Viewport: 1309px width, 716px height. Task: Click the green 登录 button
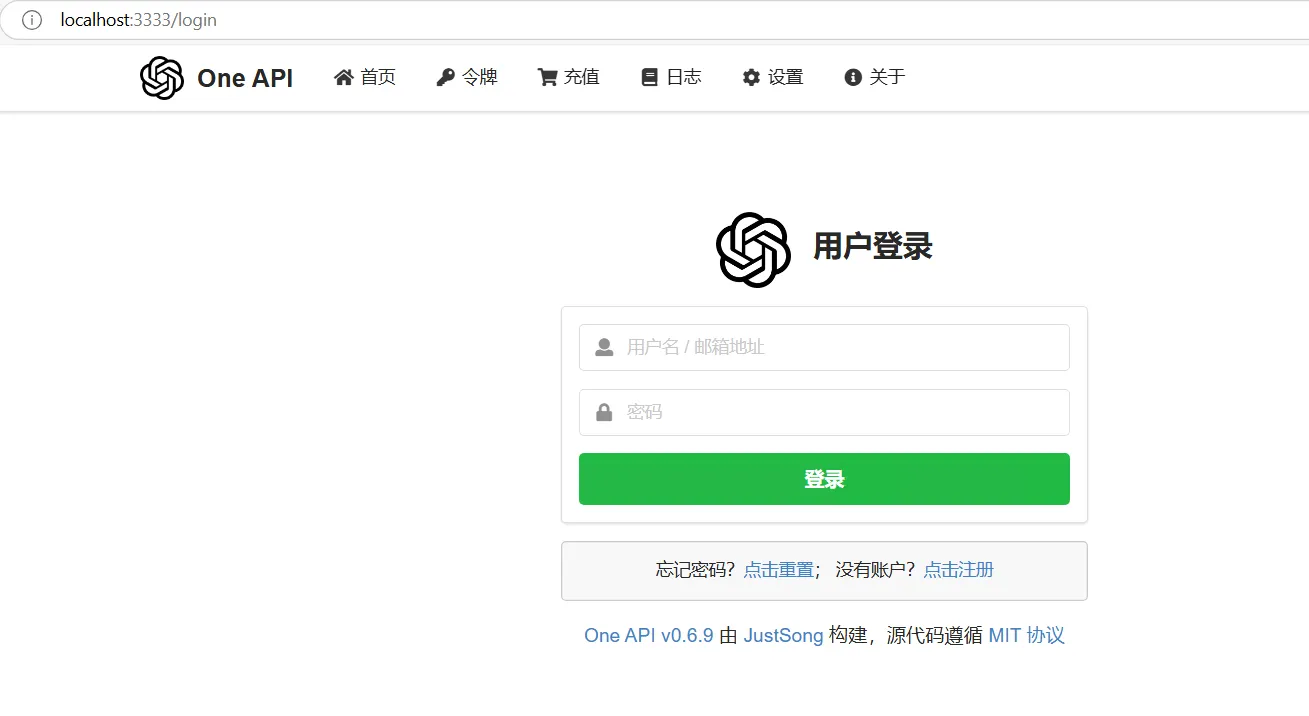tap(824, 479)
